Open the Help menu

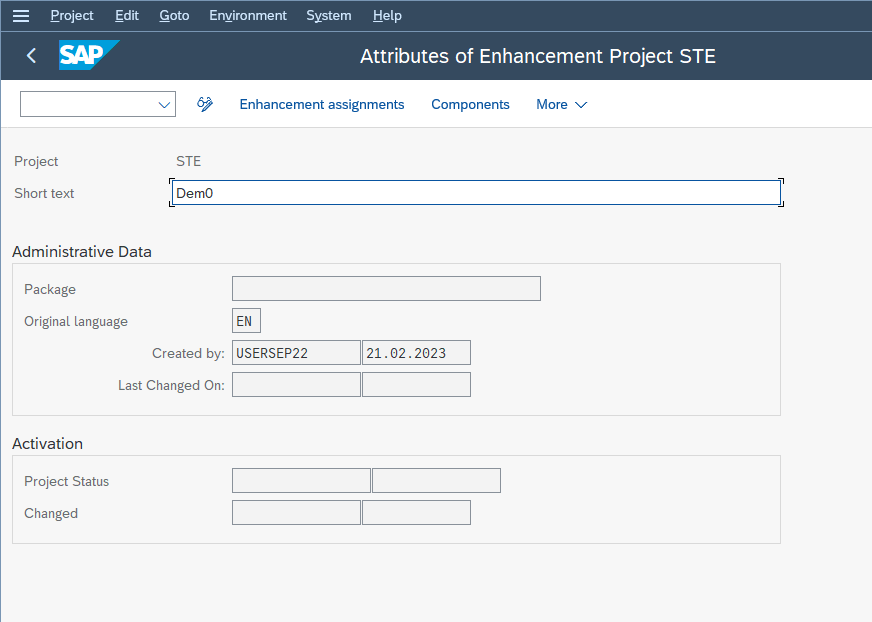[x=387, y=15]
